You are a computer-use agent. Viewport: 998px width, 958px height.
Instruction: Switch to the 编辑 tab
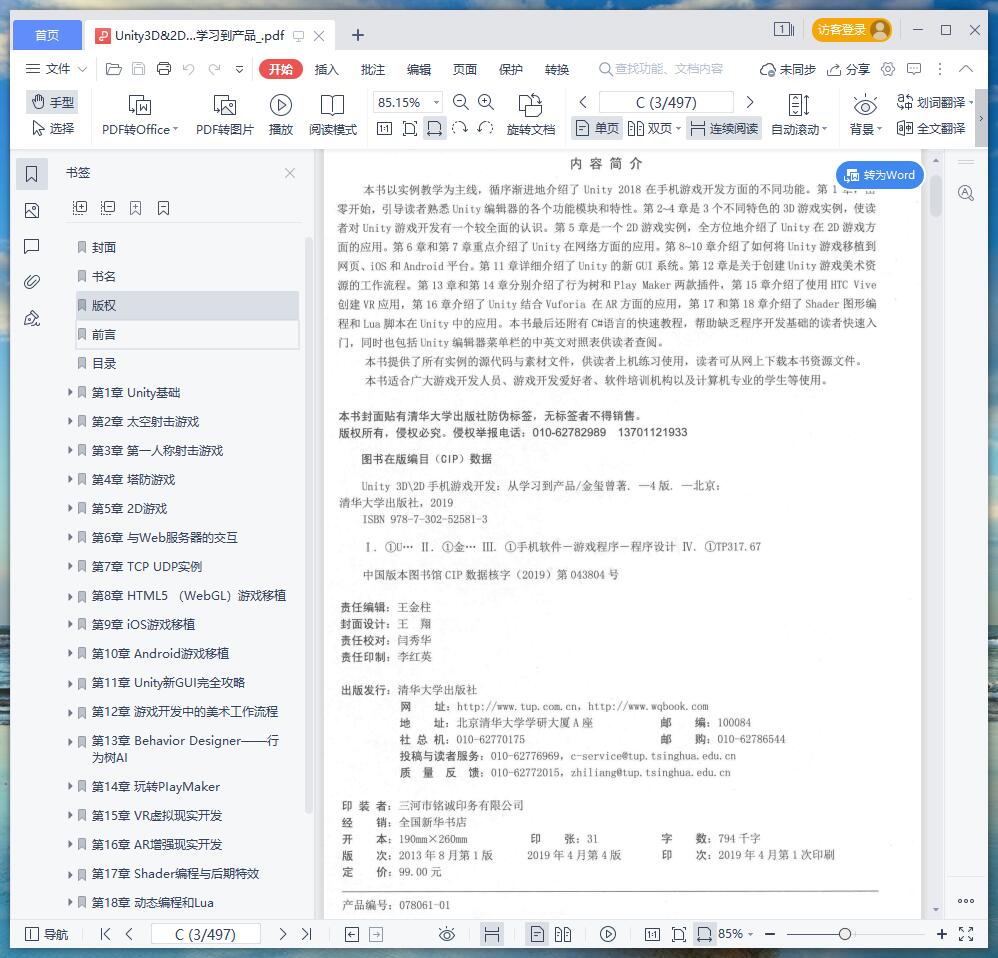pyautogui.click(x=418, y=69)
